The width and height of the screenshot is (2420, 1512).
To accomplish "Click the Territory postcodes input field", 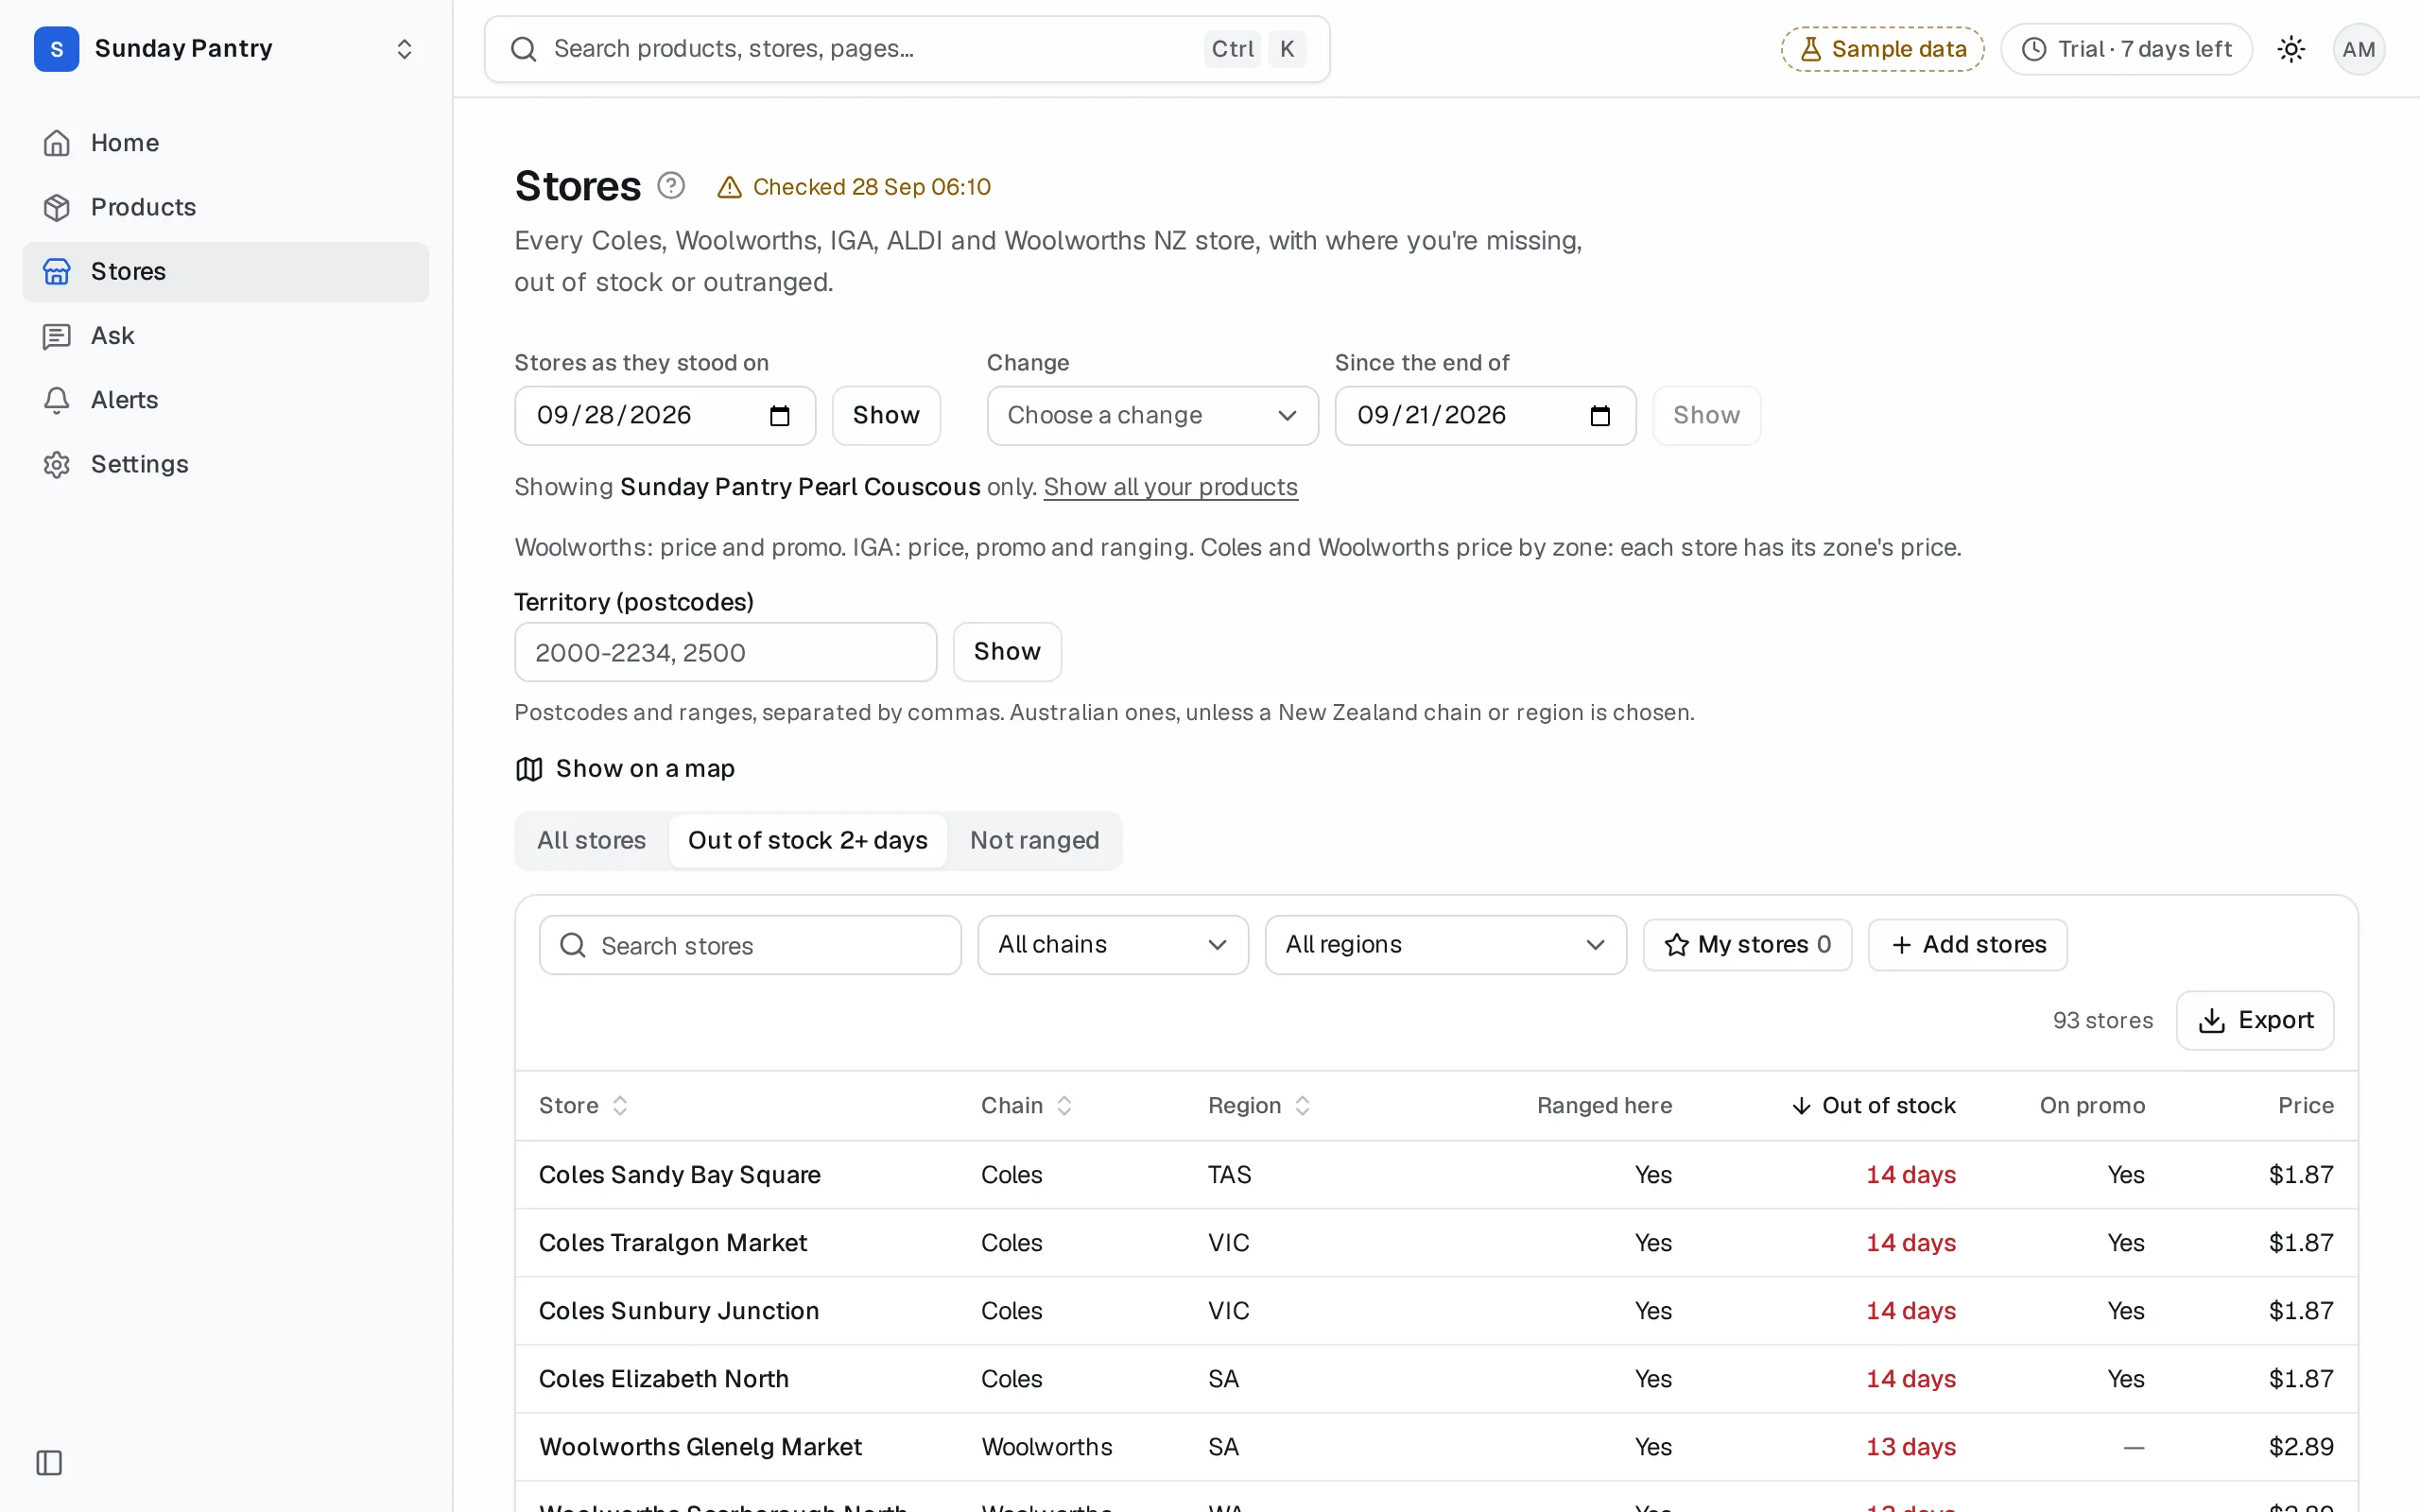I will coord(725,652).
